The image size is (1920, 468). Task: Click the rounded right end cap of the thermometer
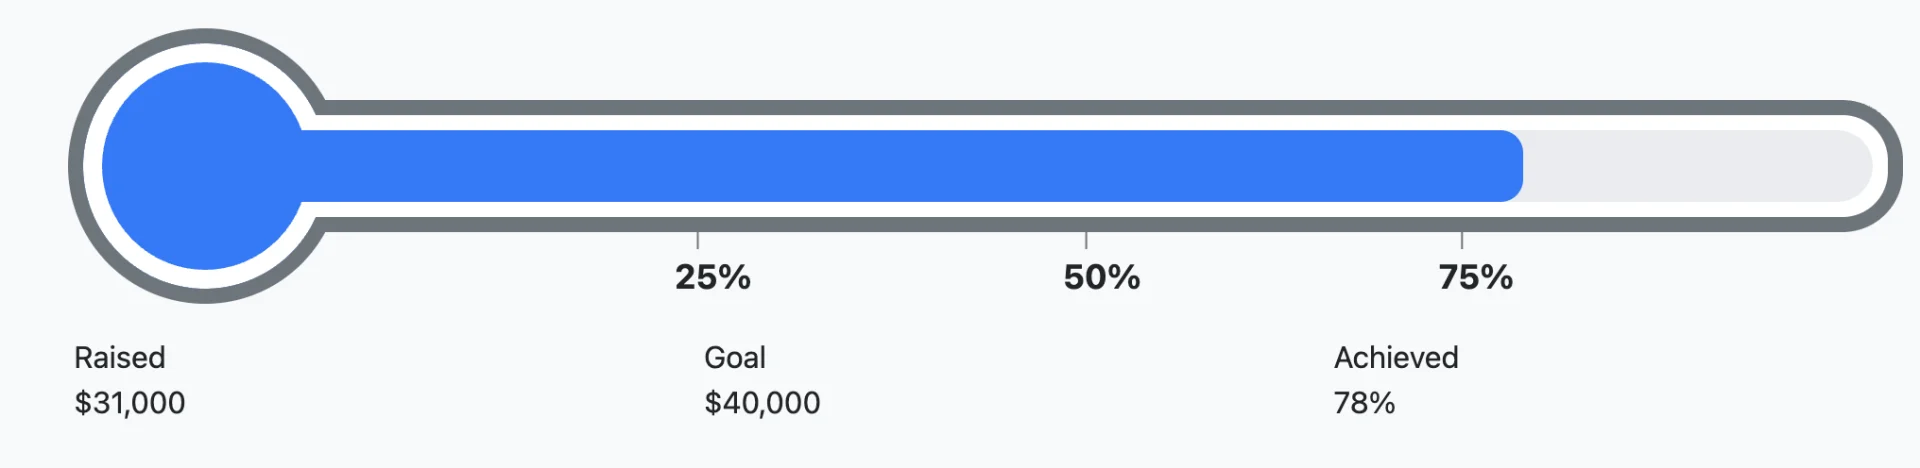pyautogui.click(x=1894, y=166)
